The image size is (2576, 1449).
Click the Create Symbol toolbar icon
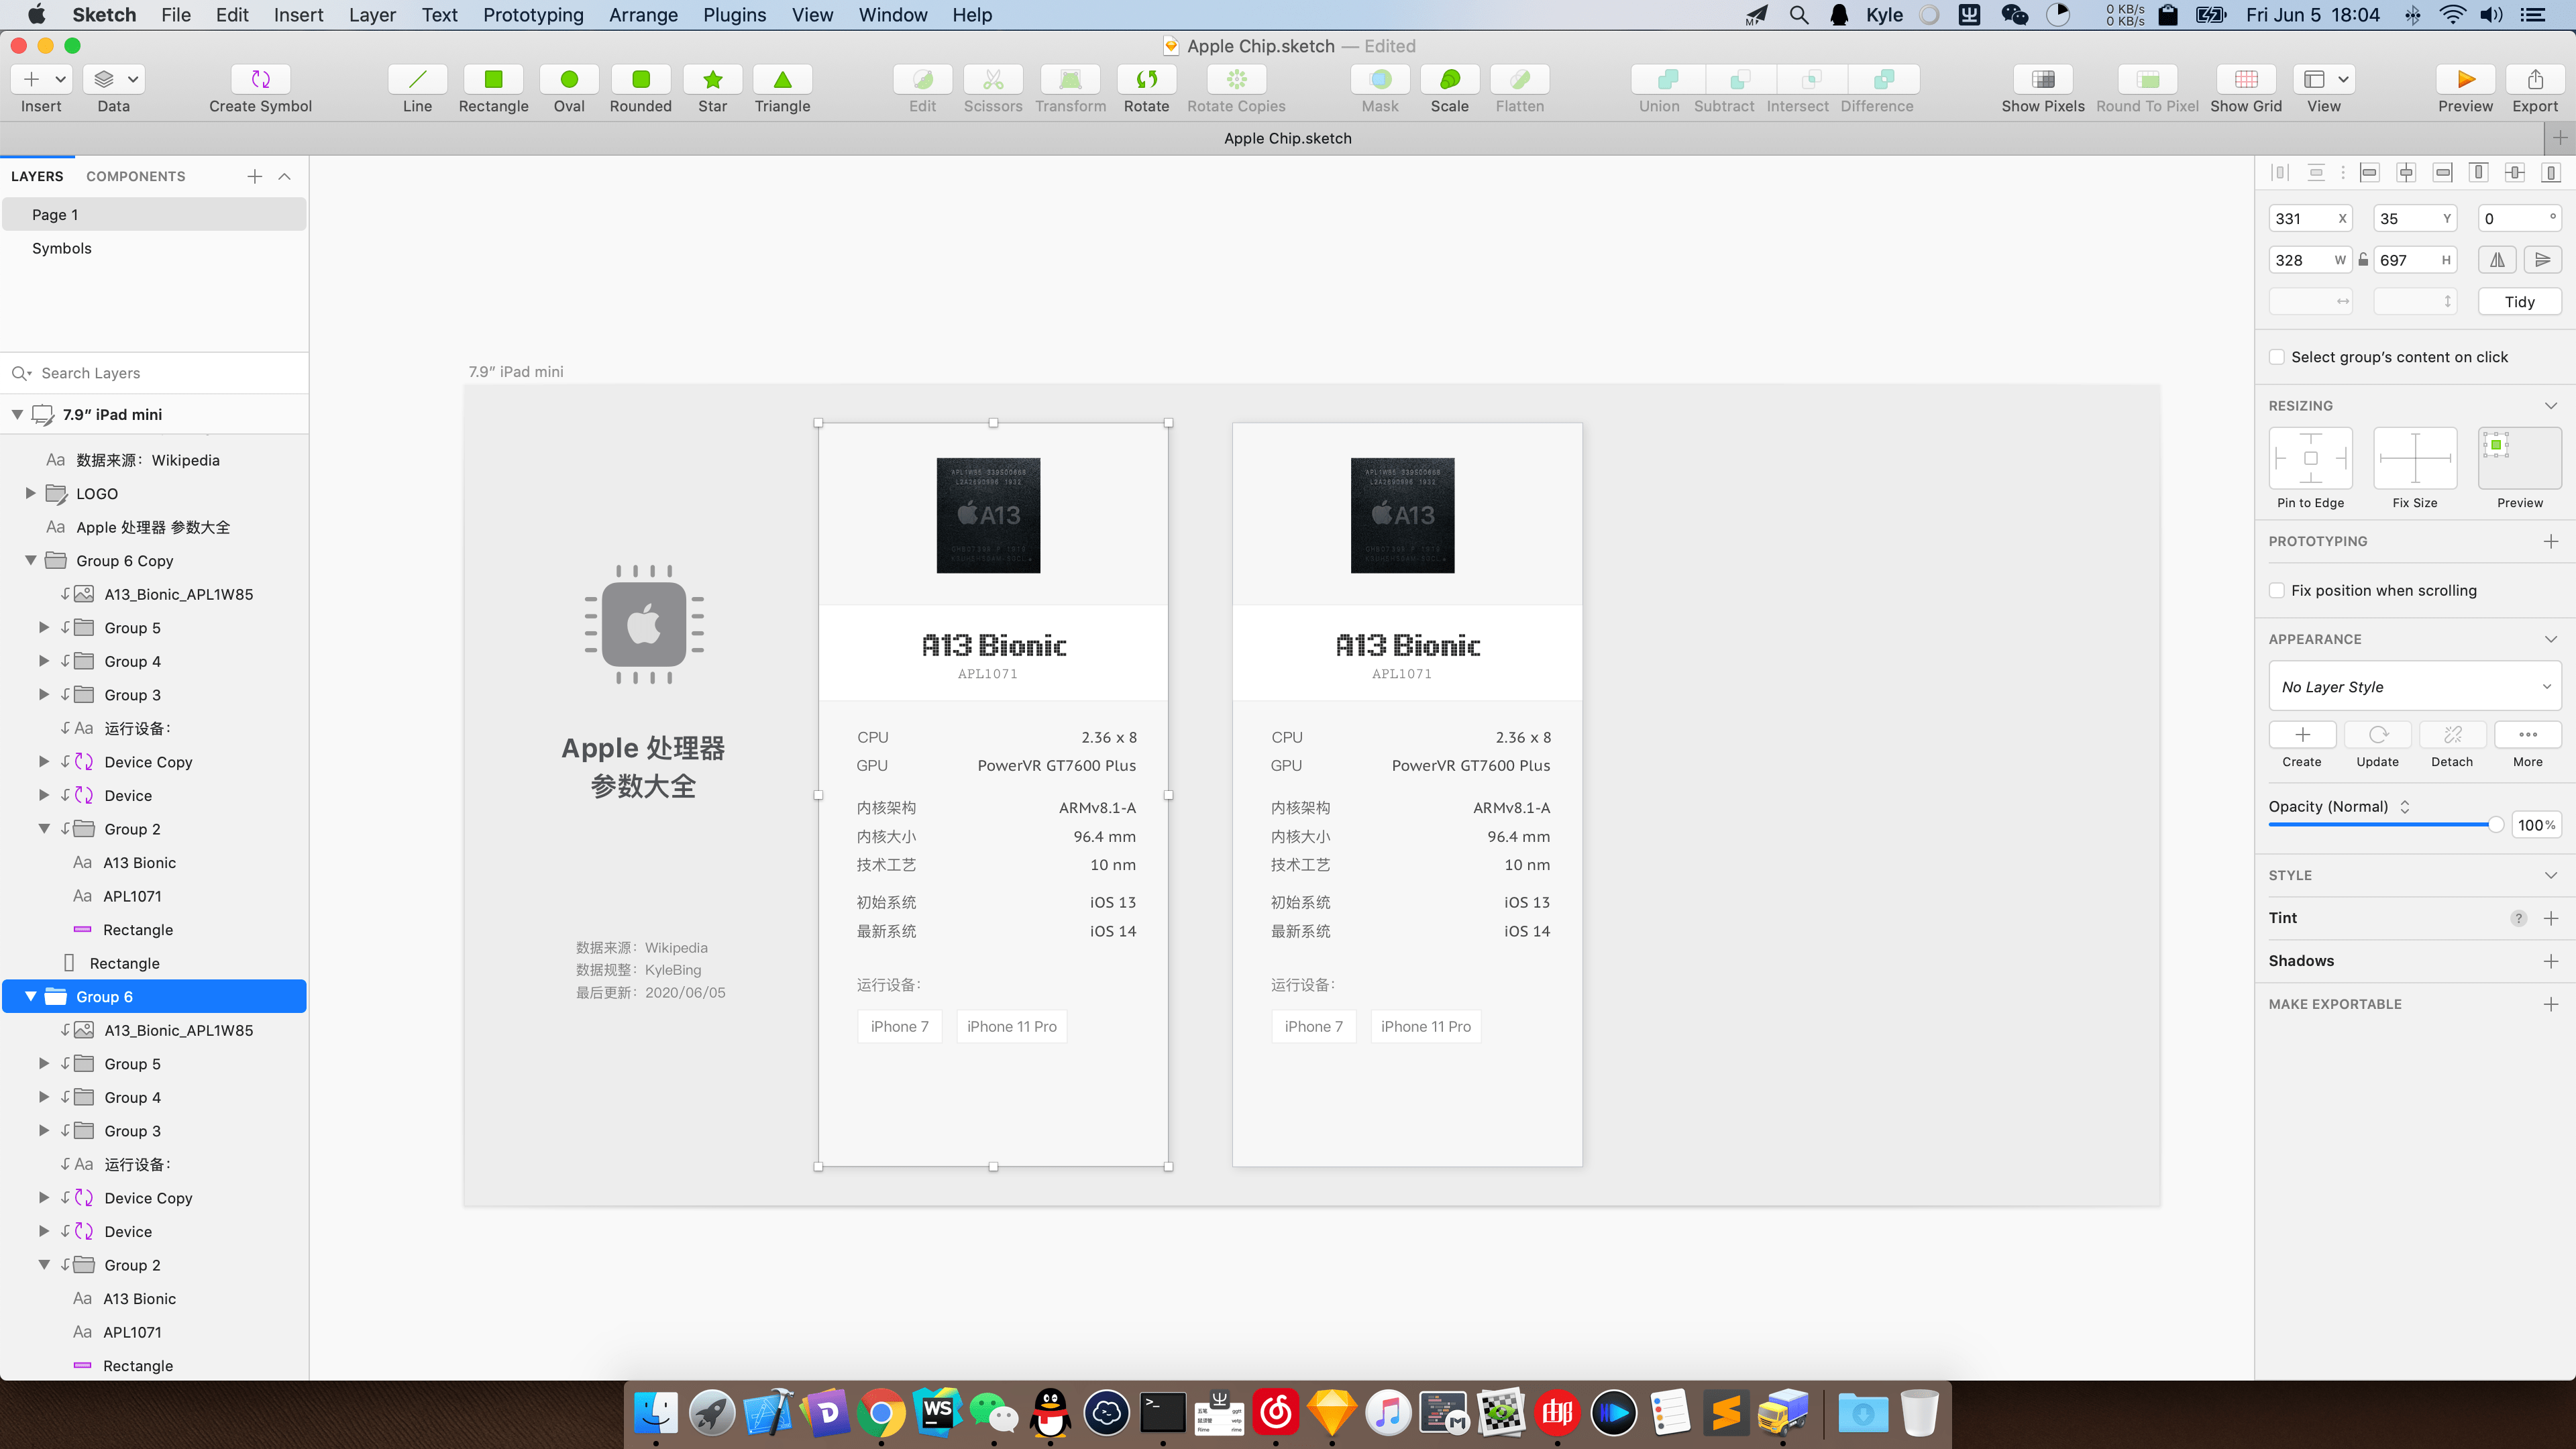tap(260, 80)
